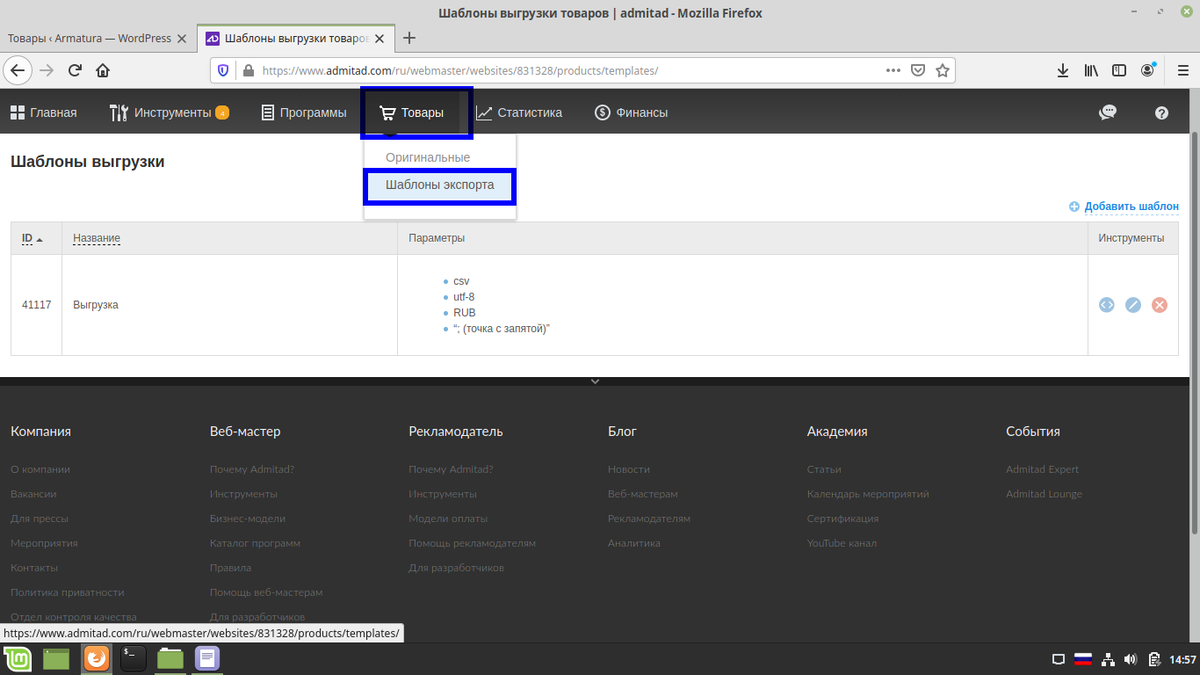The width and height of the screenshot is (1200, 675).
Task: Click the browser Back arrow button
Action: [x=18, y=70]
